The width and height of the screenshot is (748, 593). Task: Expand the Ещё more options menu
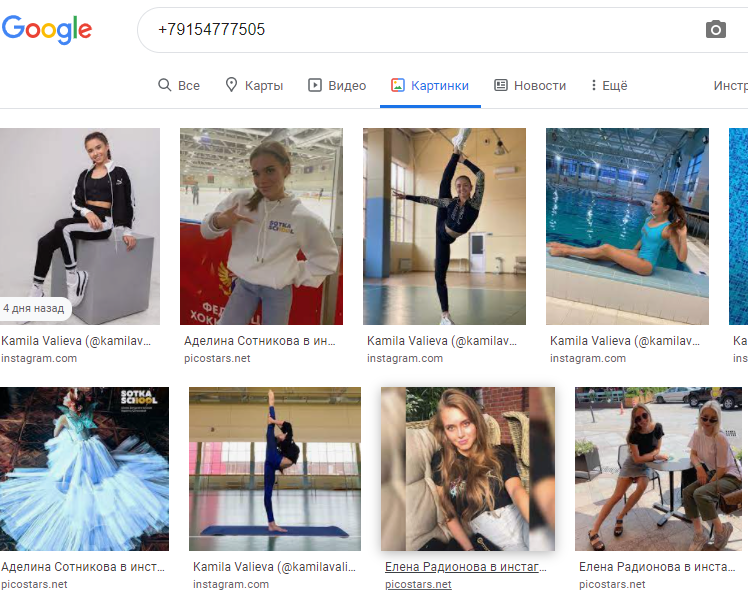point(608,86)
